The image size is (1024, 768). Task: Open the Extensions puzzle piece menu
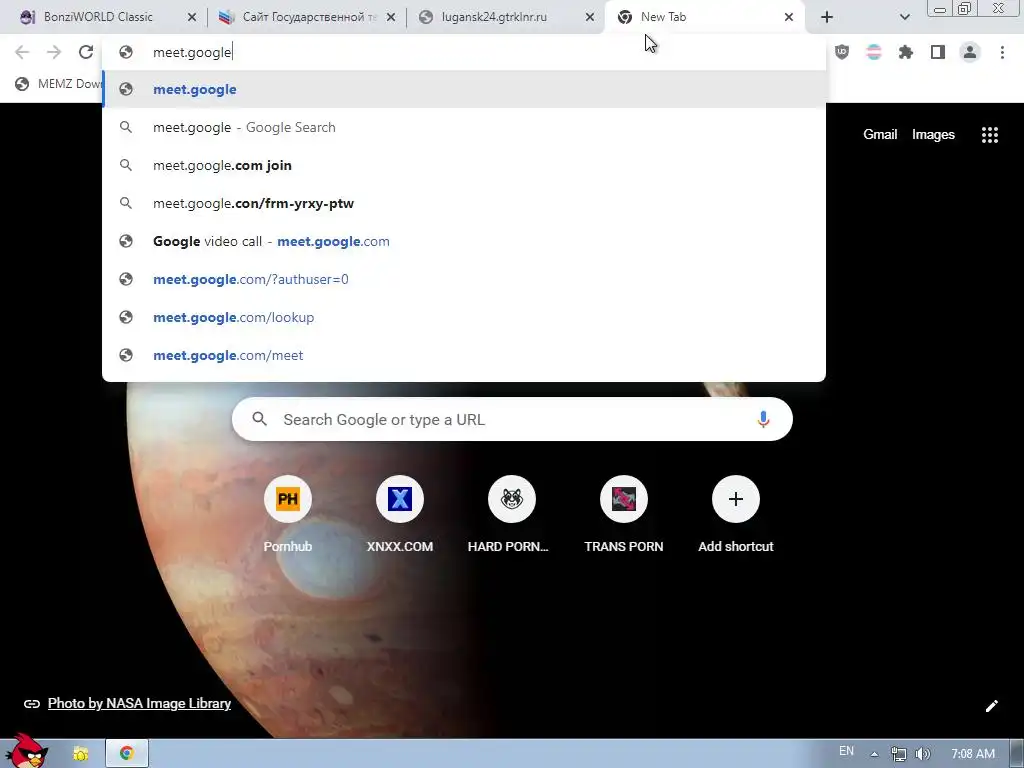click(906, 52)
